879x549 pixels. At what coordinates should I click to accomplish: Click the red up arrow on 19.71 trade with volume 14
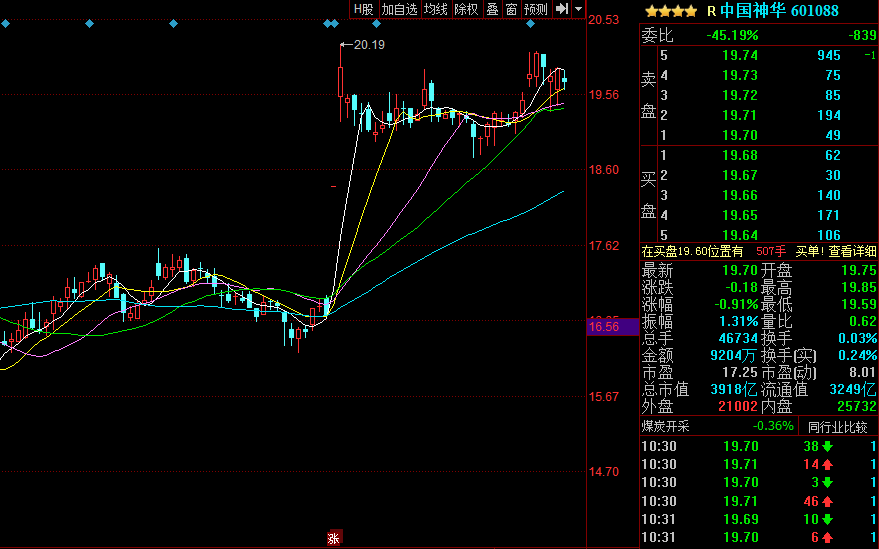(x=828, y=465)
